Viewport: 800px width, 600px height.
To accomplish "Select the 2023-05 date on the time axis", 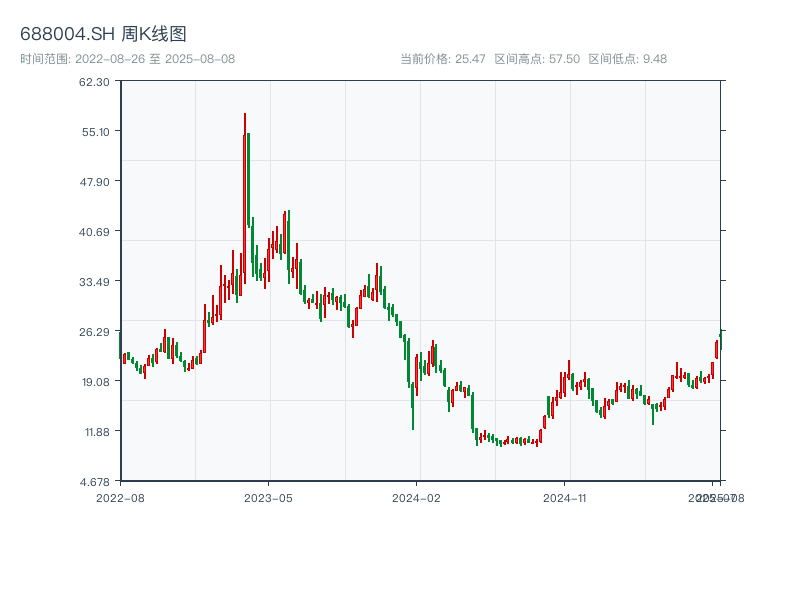I will pos(268,497).
